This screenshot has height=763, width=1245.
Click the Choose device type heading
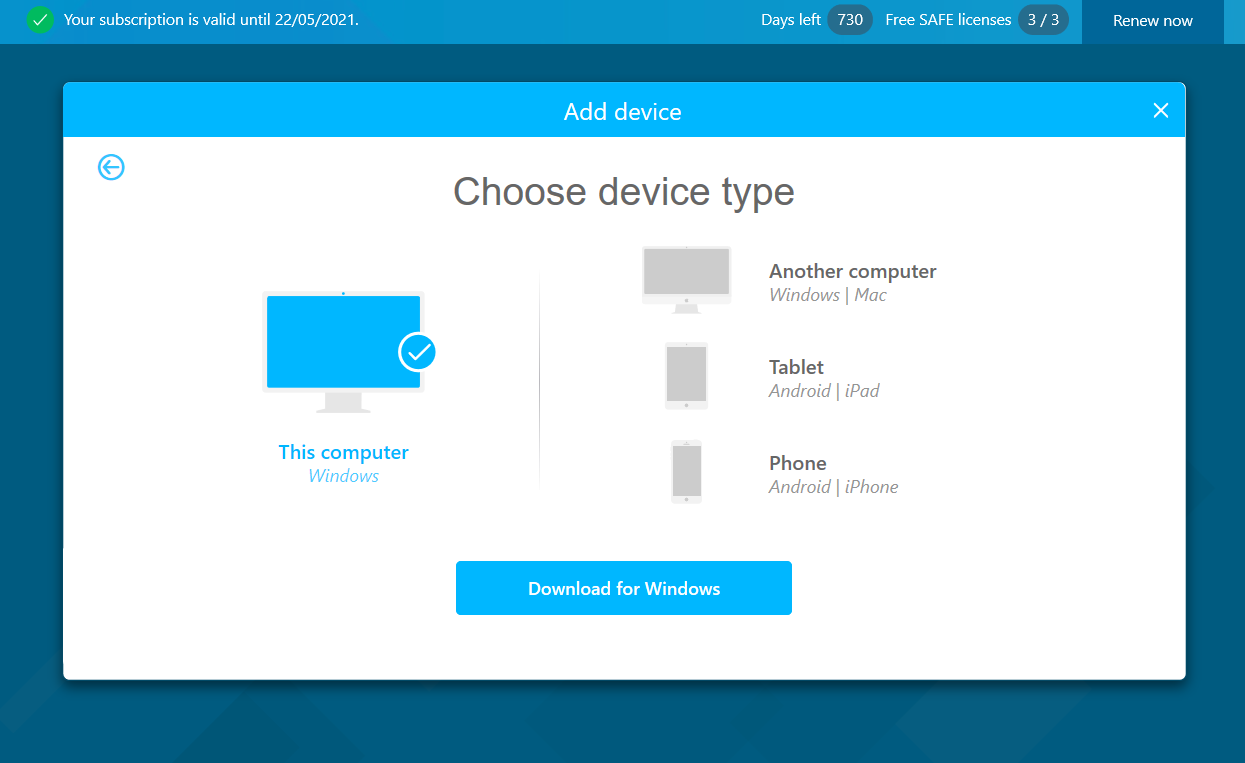623,191
